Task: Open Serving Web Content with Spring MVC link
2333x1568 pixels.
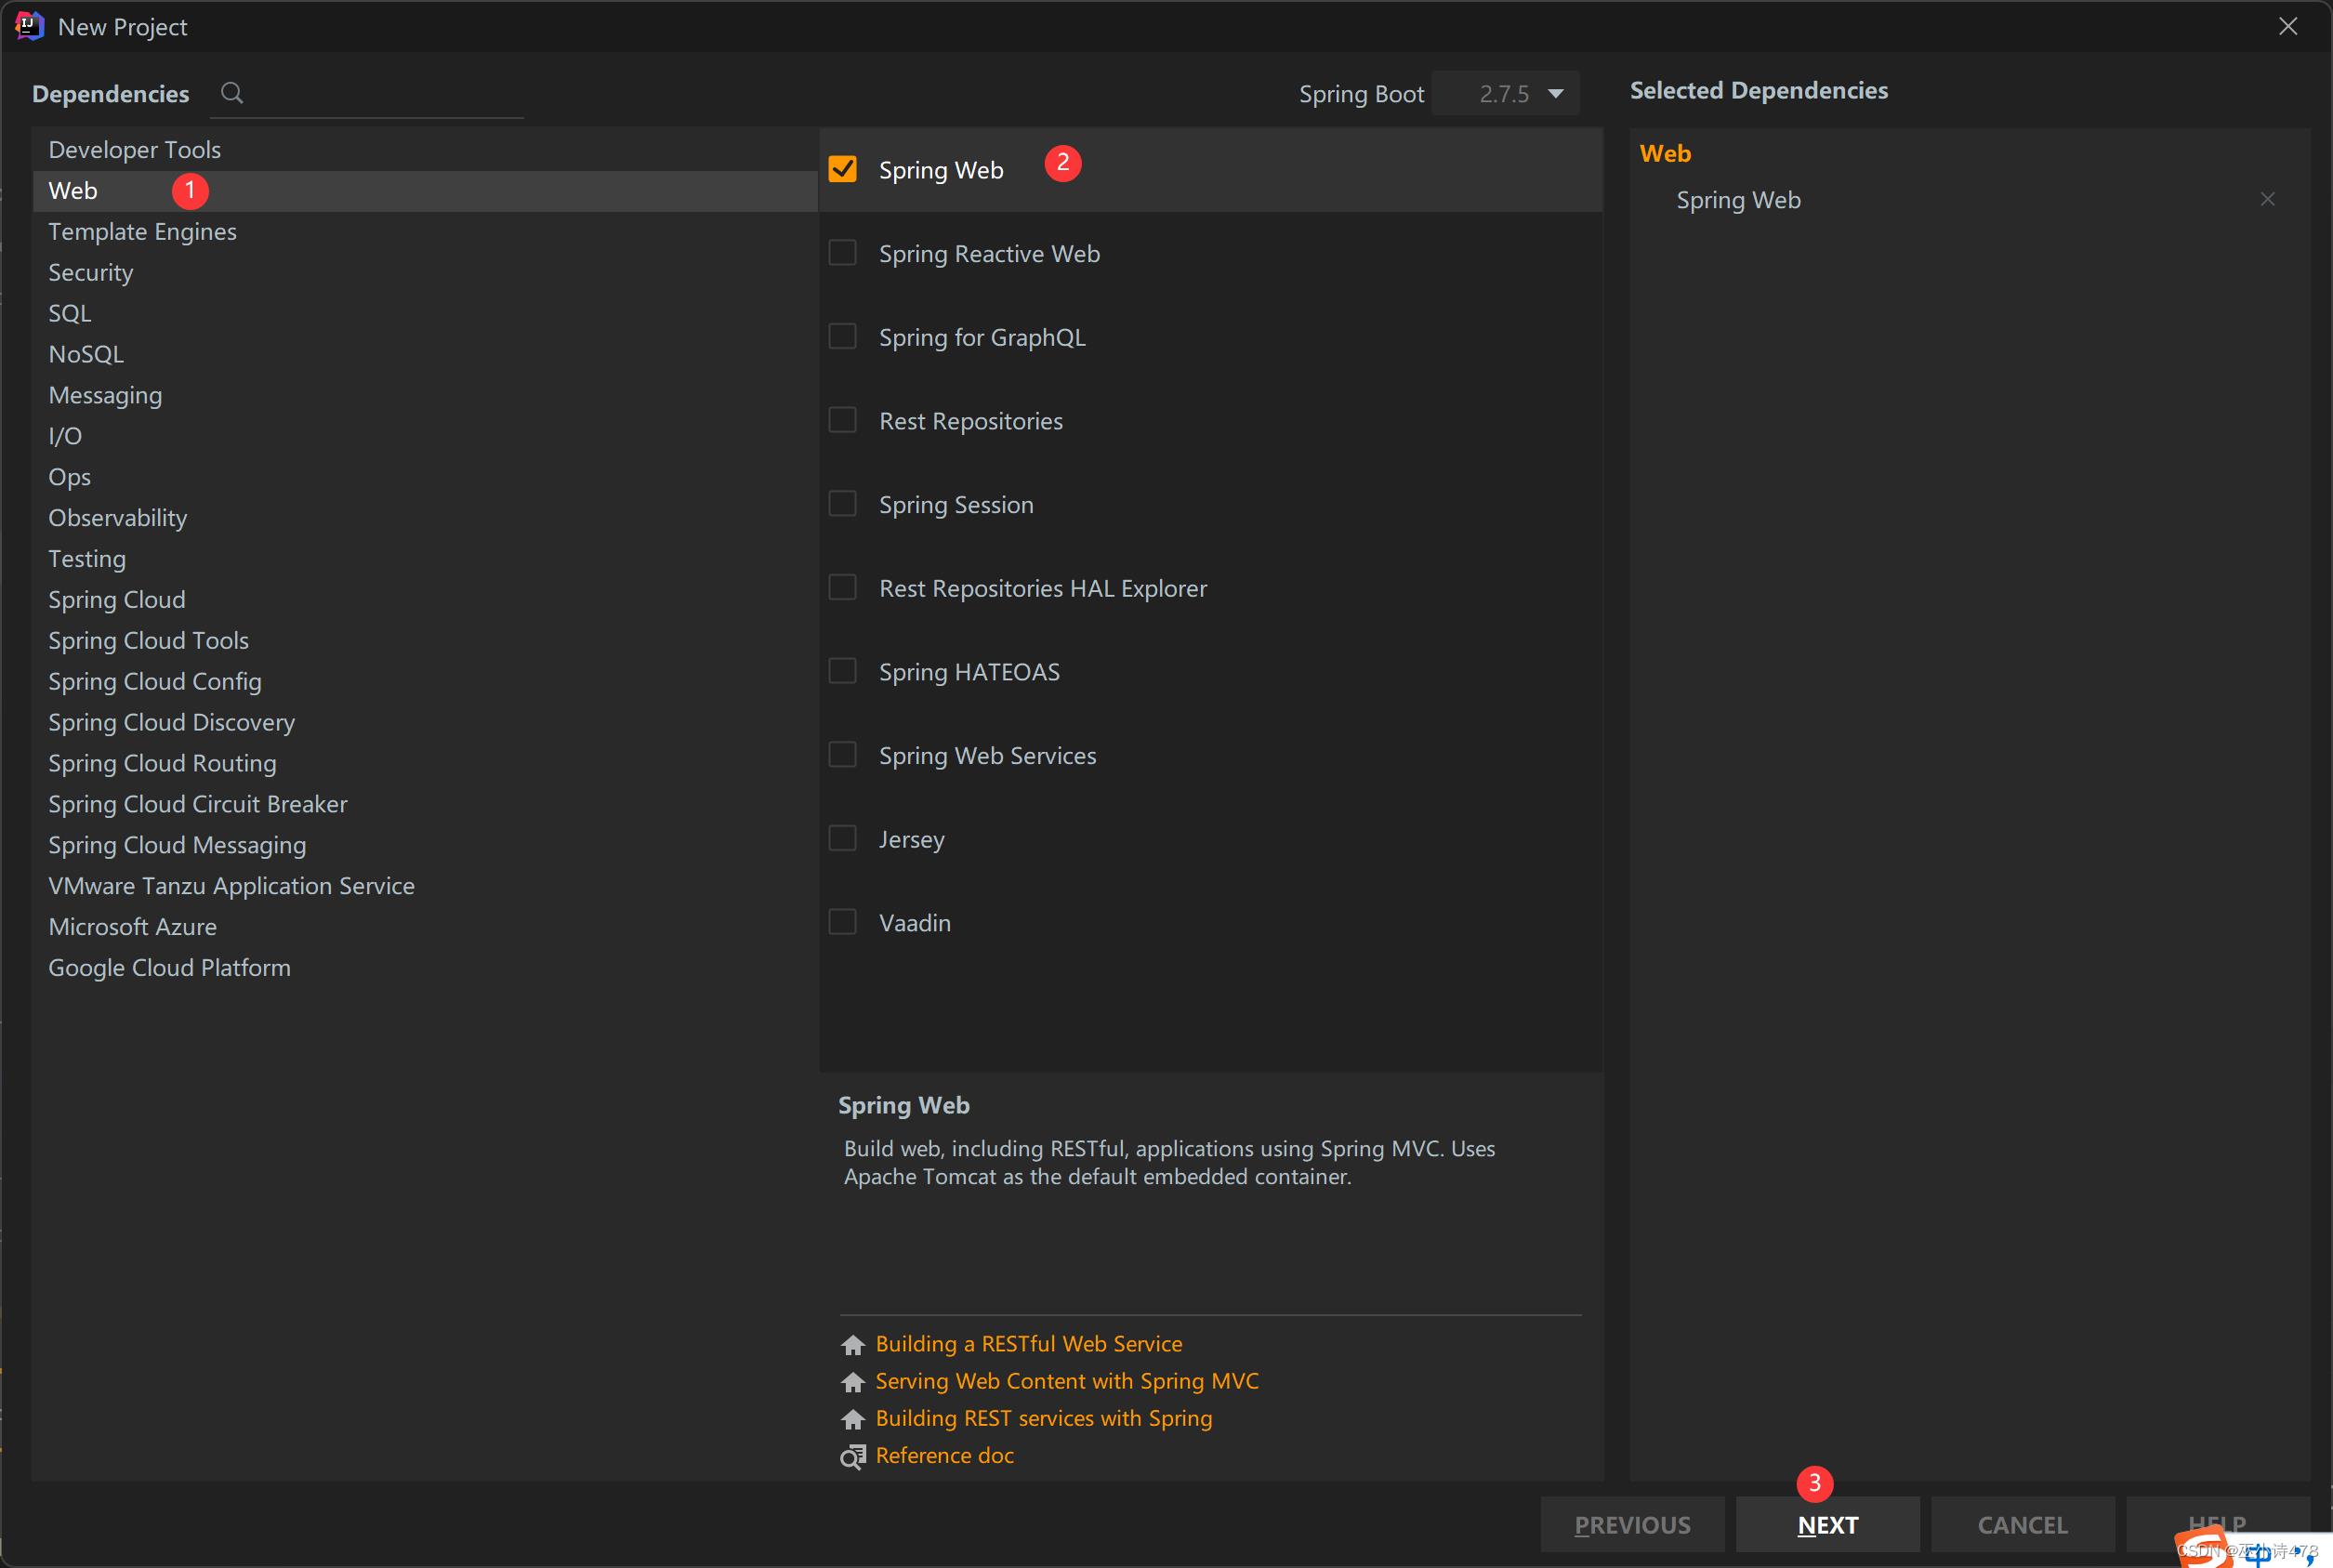Action: [1067, 1381]
